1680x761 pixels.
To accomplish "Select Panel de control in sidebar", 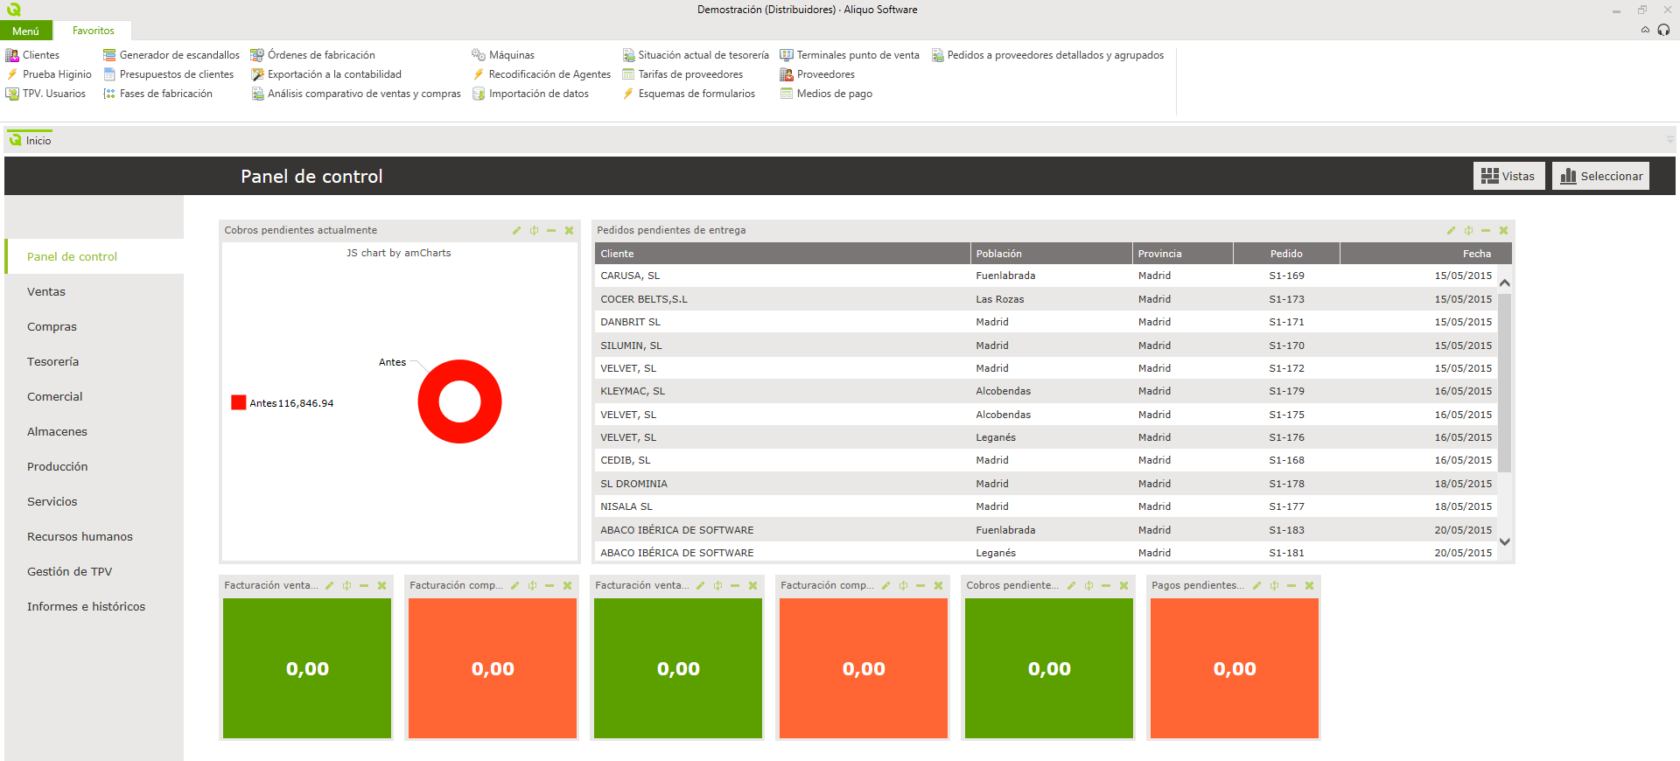I will point(94,256).
